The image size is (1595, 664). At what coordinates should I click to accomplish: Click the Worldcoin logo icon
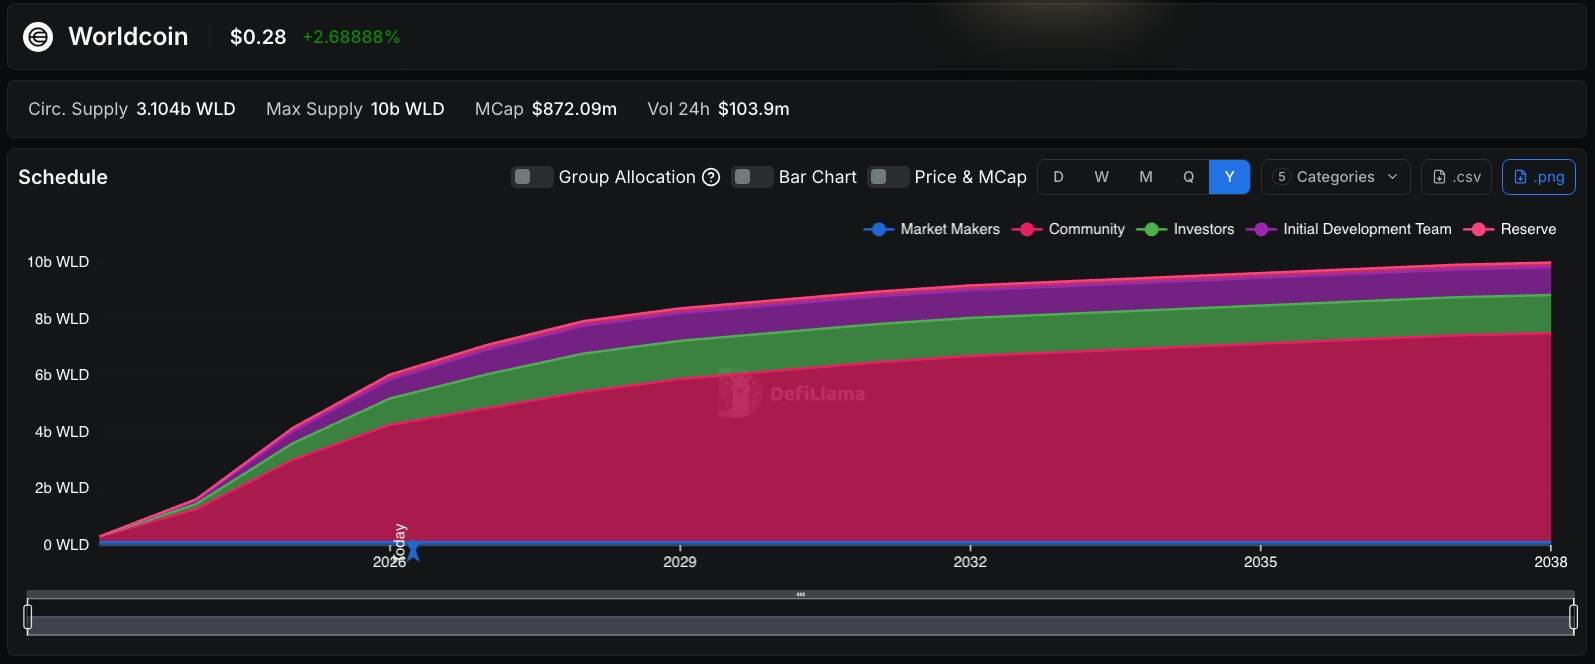click(x=38, y=37)
